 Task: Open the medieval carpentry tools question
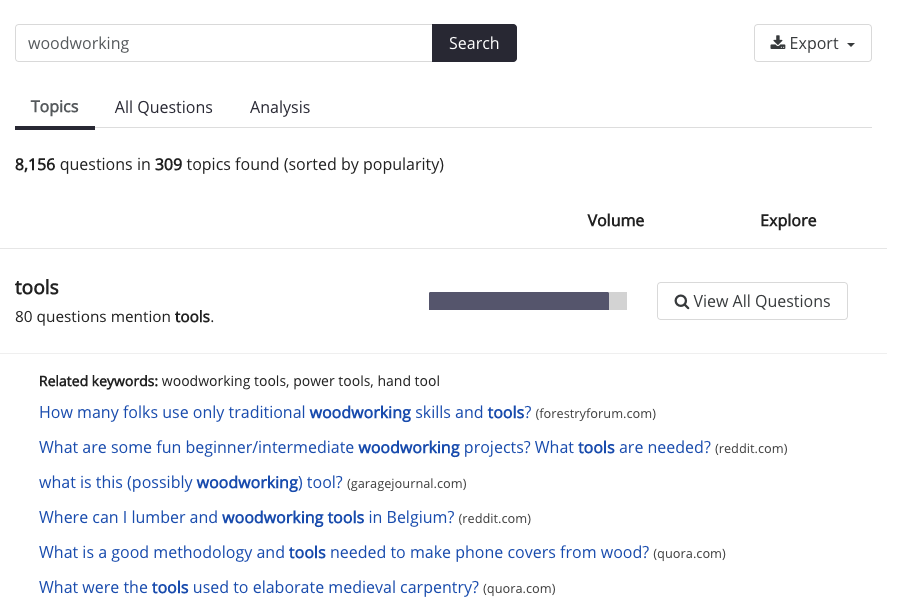[258, 587]
